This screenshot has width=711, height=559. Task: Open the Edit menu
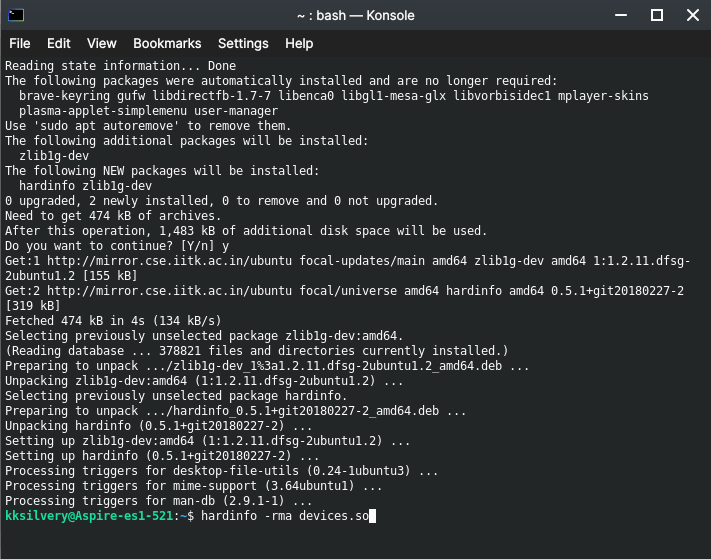(x=58, y=44)
